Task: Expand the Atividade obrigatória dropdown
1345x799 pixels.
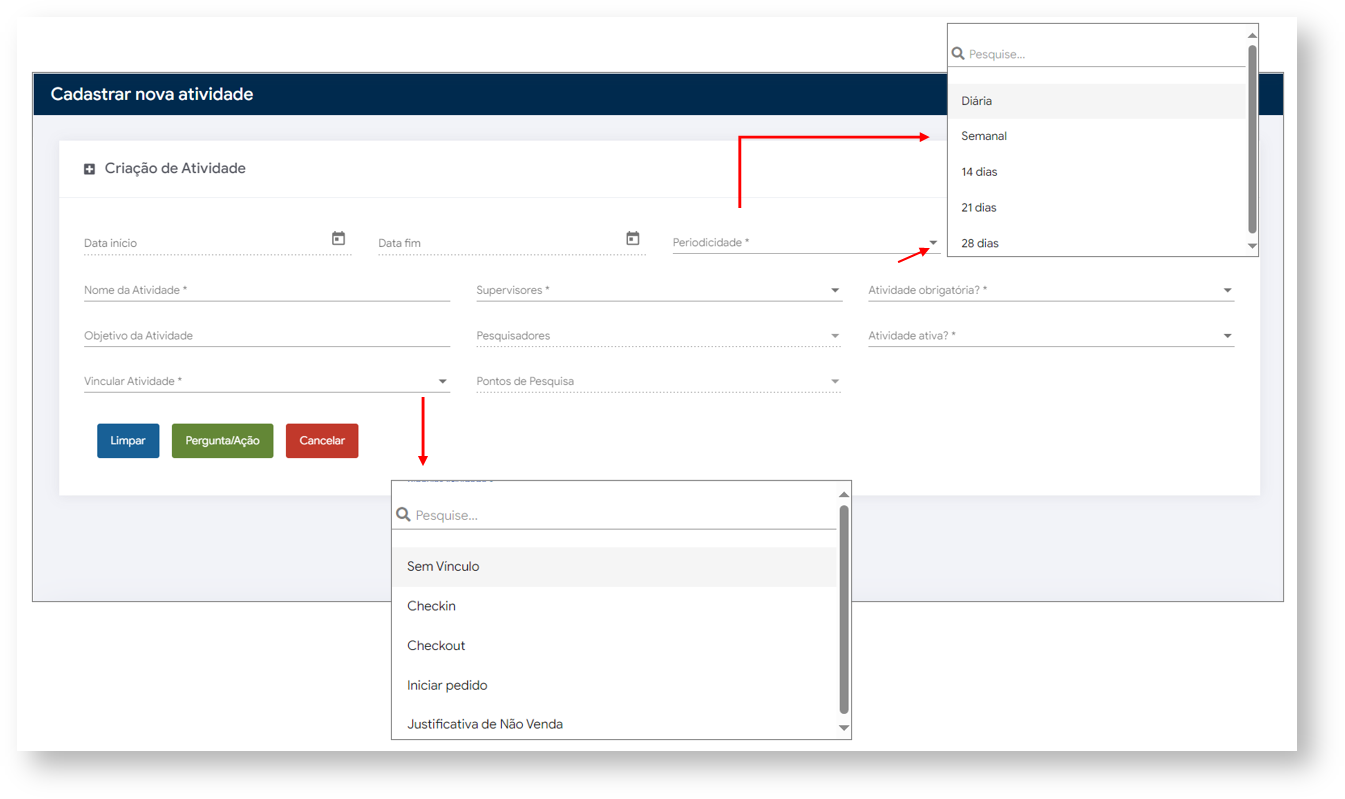Action: (1227, 291)
